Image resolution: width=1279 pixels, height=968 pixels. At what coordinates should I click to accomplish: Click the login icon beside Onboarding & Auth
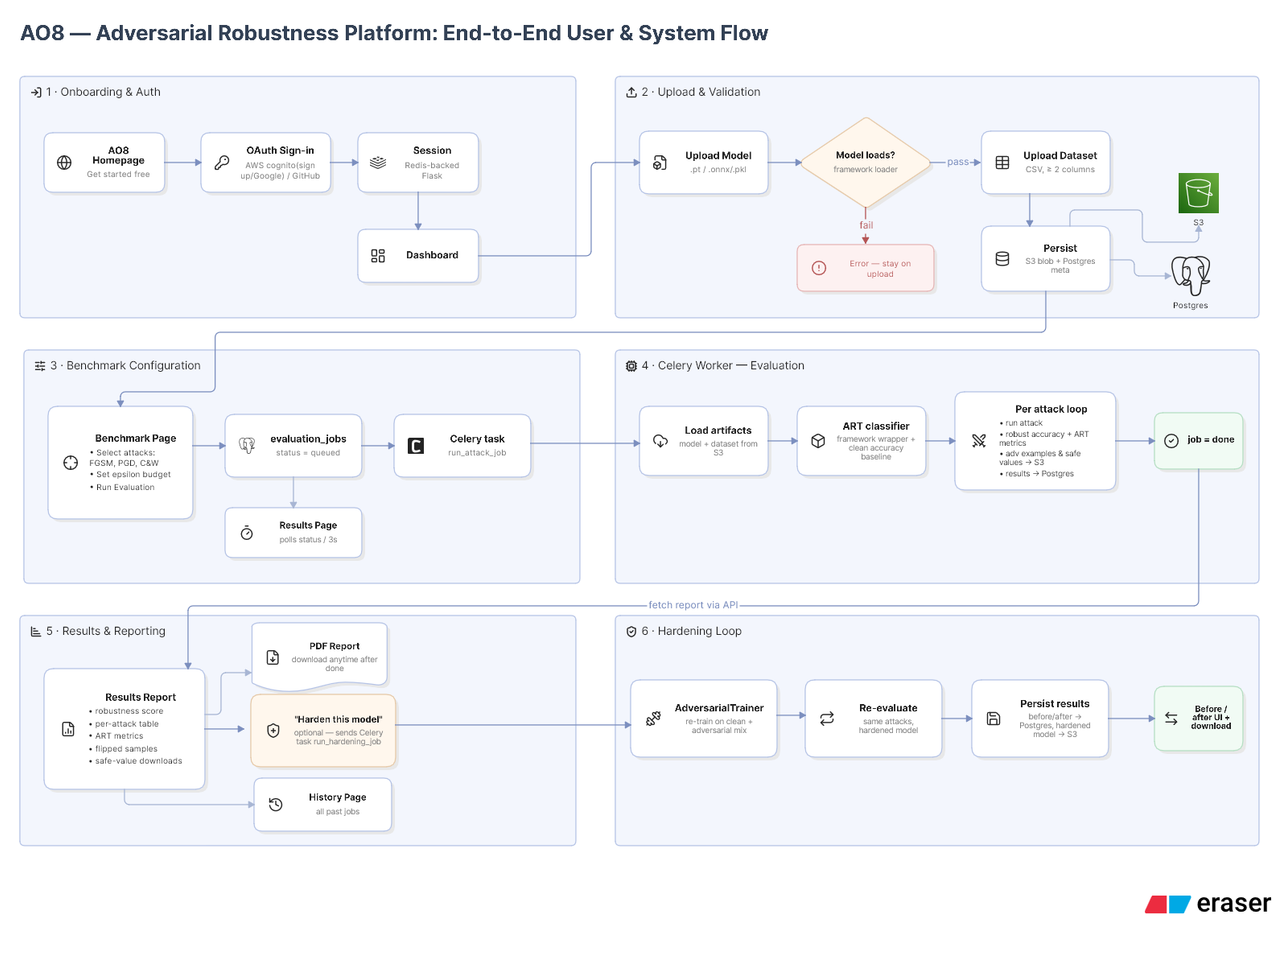(36, 92)
